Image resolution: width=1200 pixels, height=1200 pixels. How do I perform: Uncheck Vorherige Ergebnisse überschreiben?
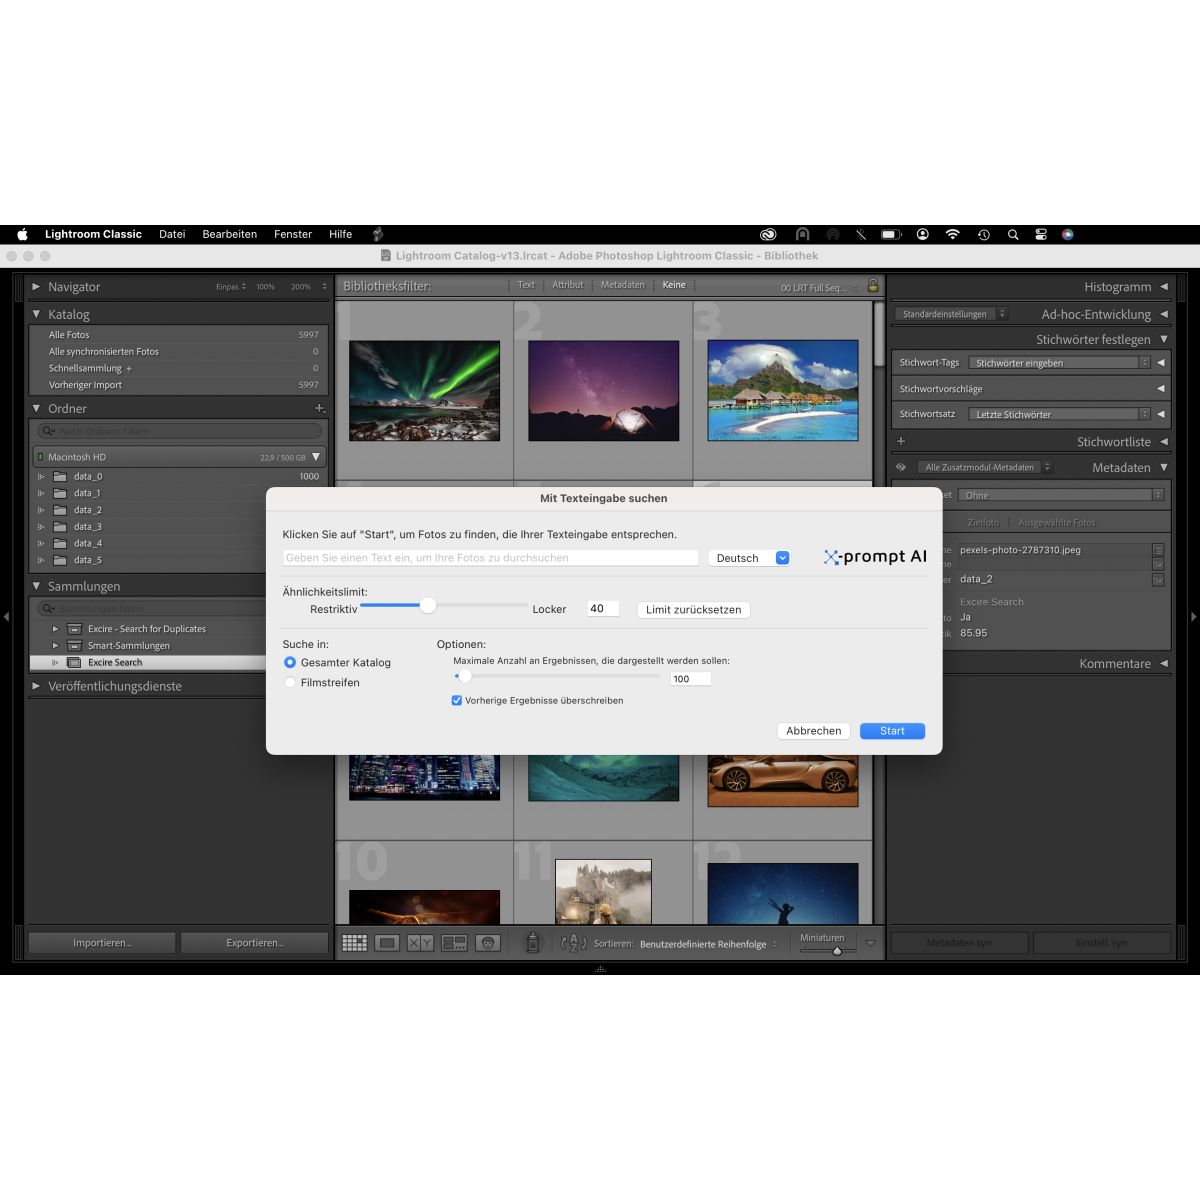pyautogui.click(x=457, y=700)
